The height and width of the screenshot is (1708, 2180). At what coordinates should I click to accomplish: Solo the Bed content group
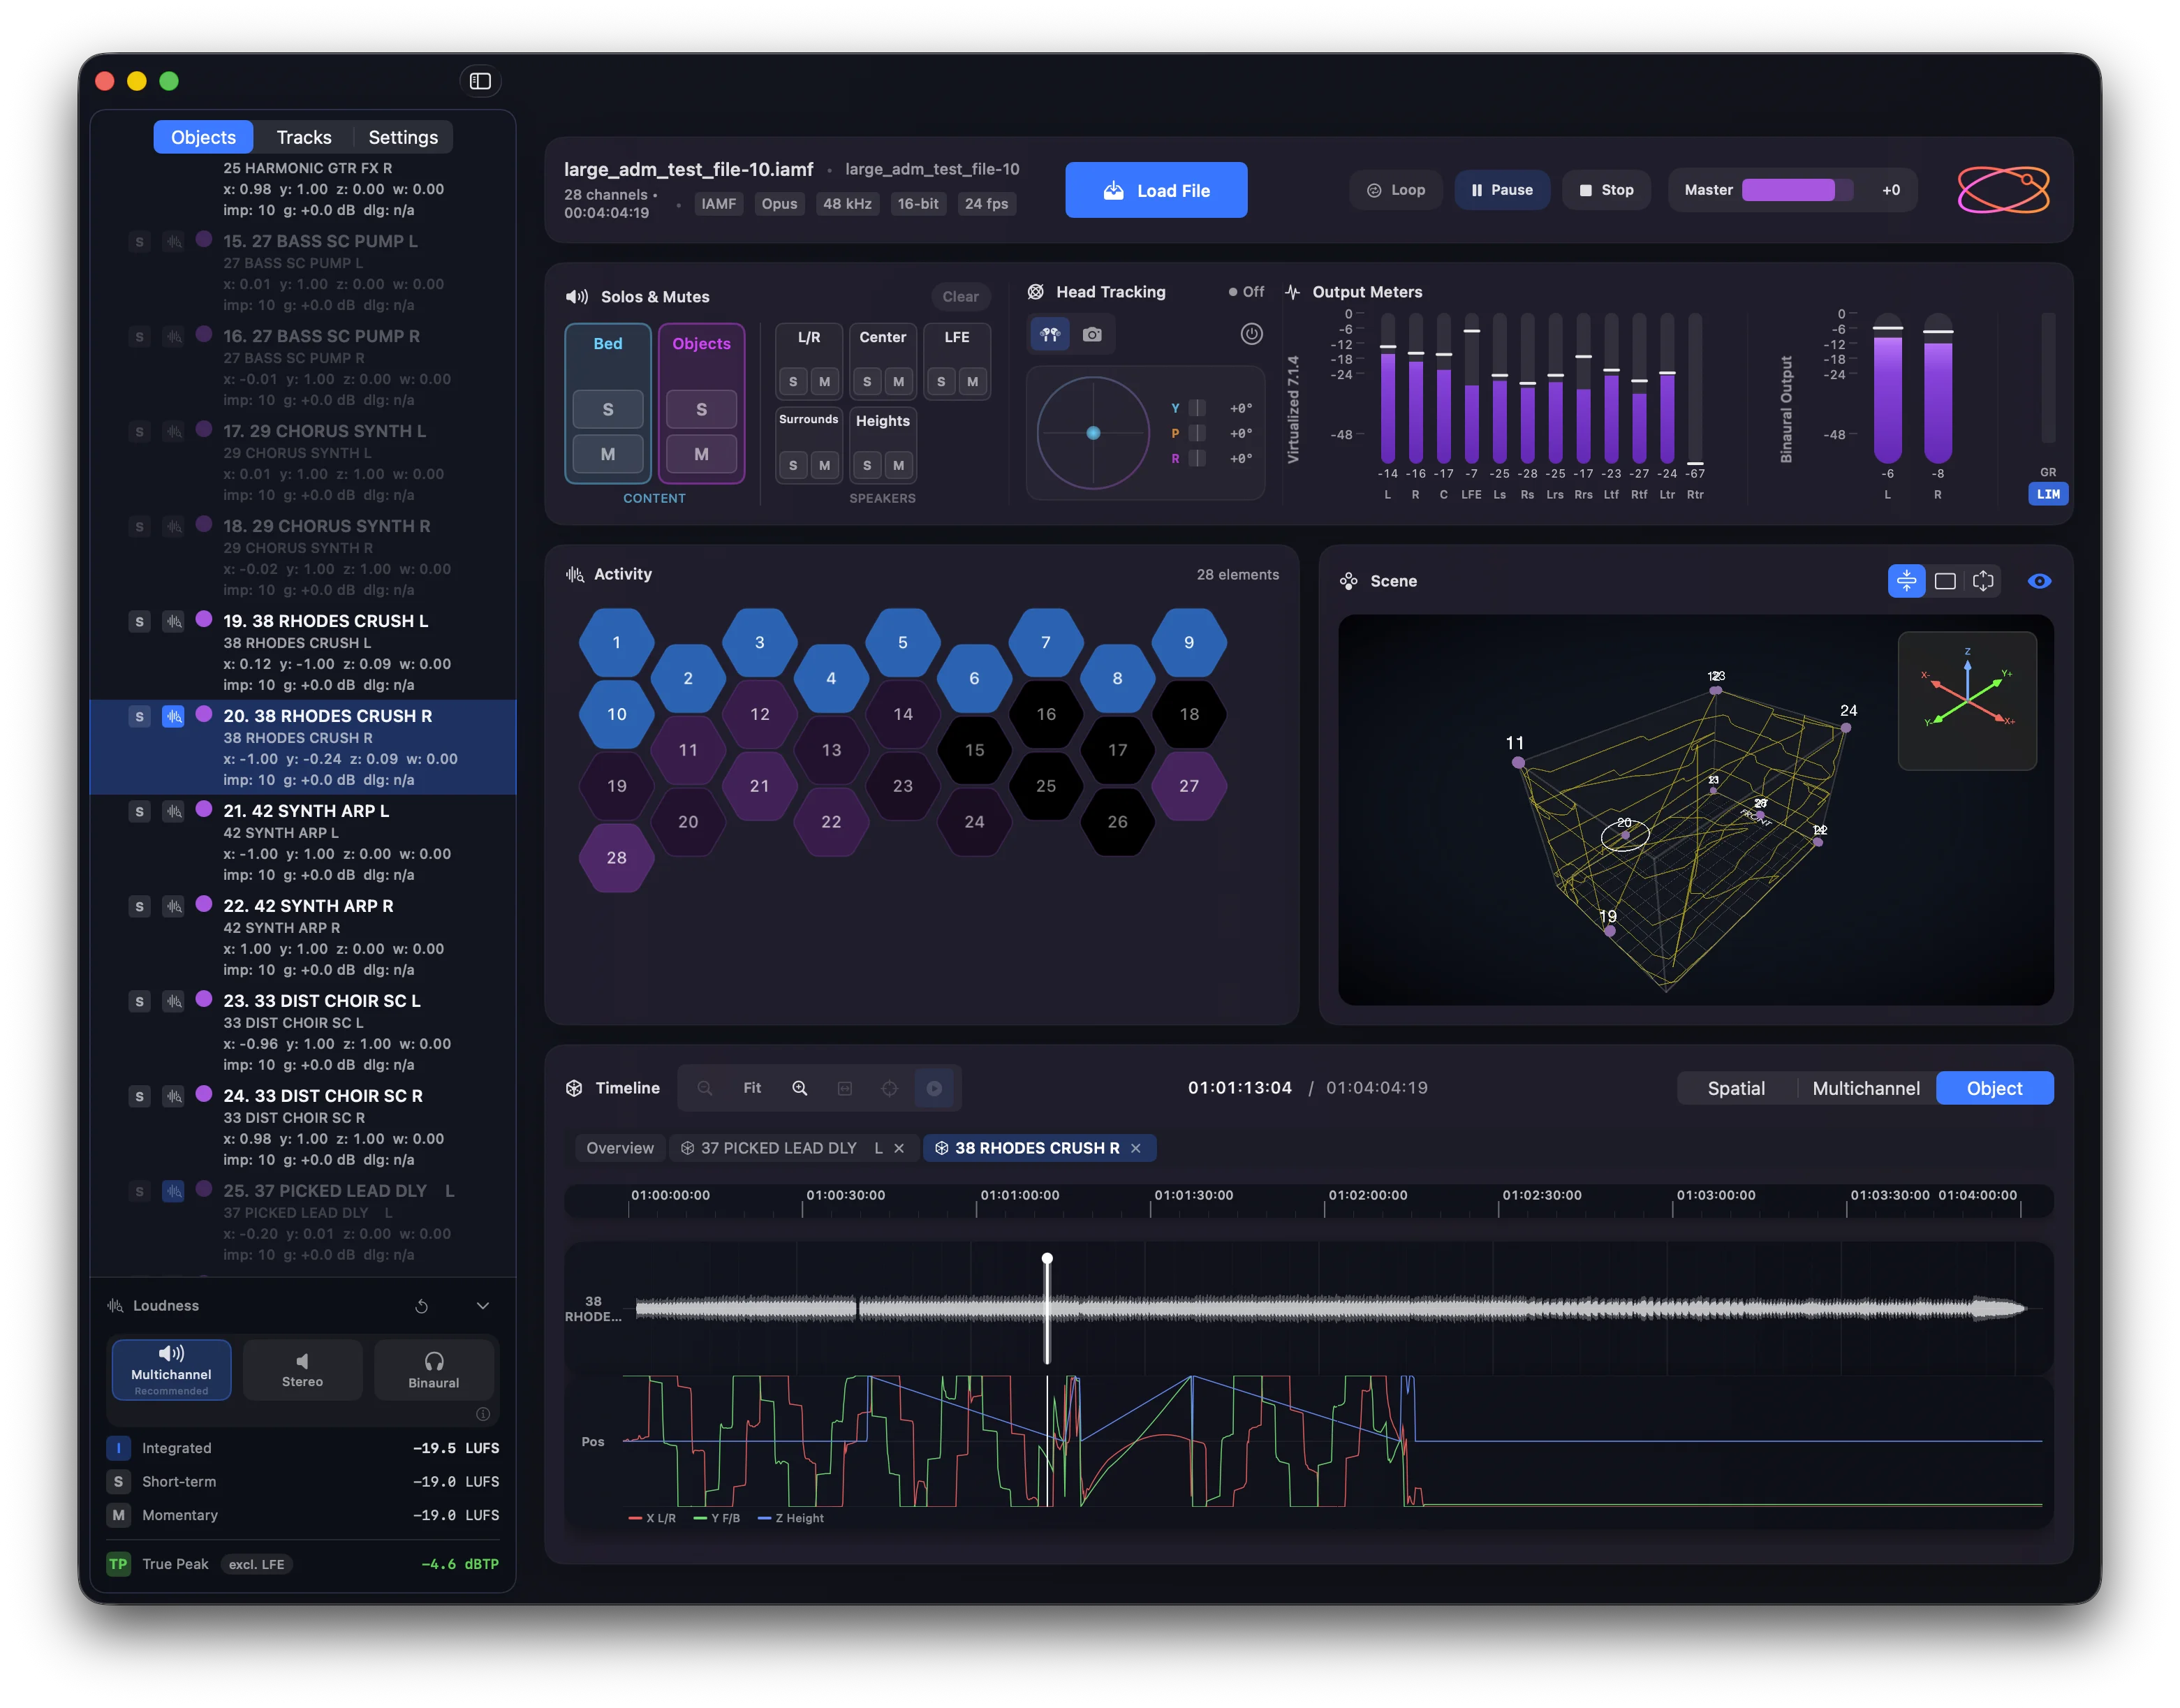pyautogui.click(x=607, y=409)
